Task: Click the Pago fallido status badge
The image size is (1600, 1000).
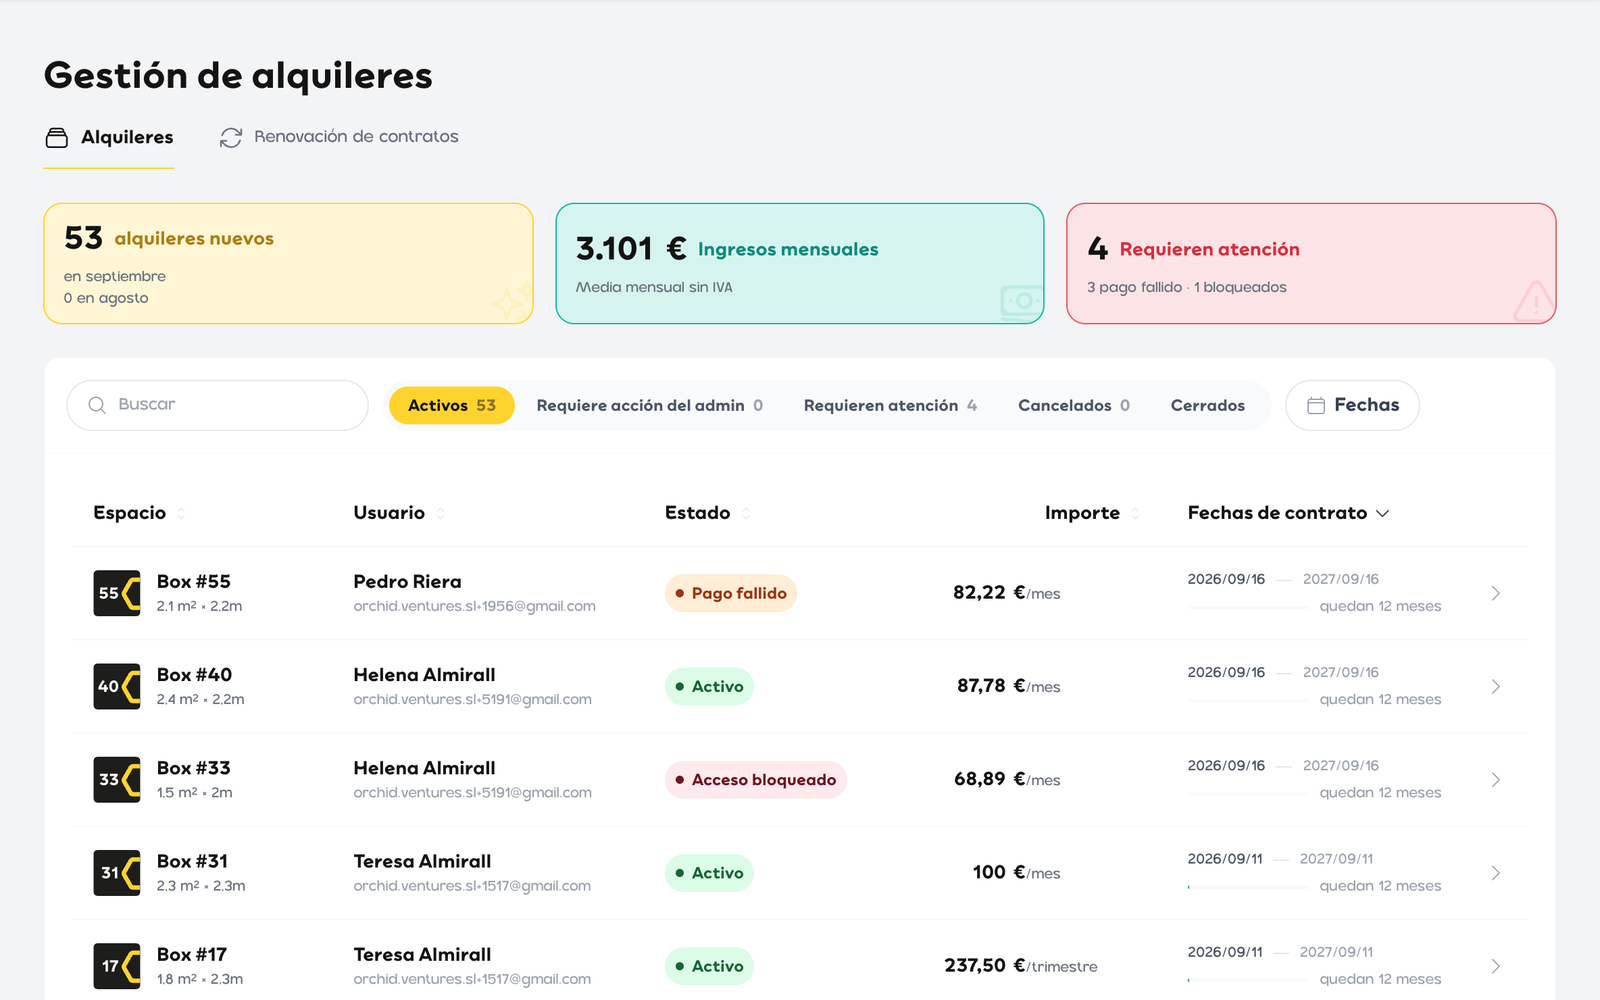Action: tap(731, 593)
